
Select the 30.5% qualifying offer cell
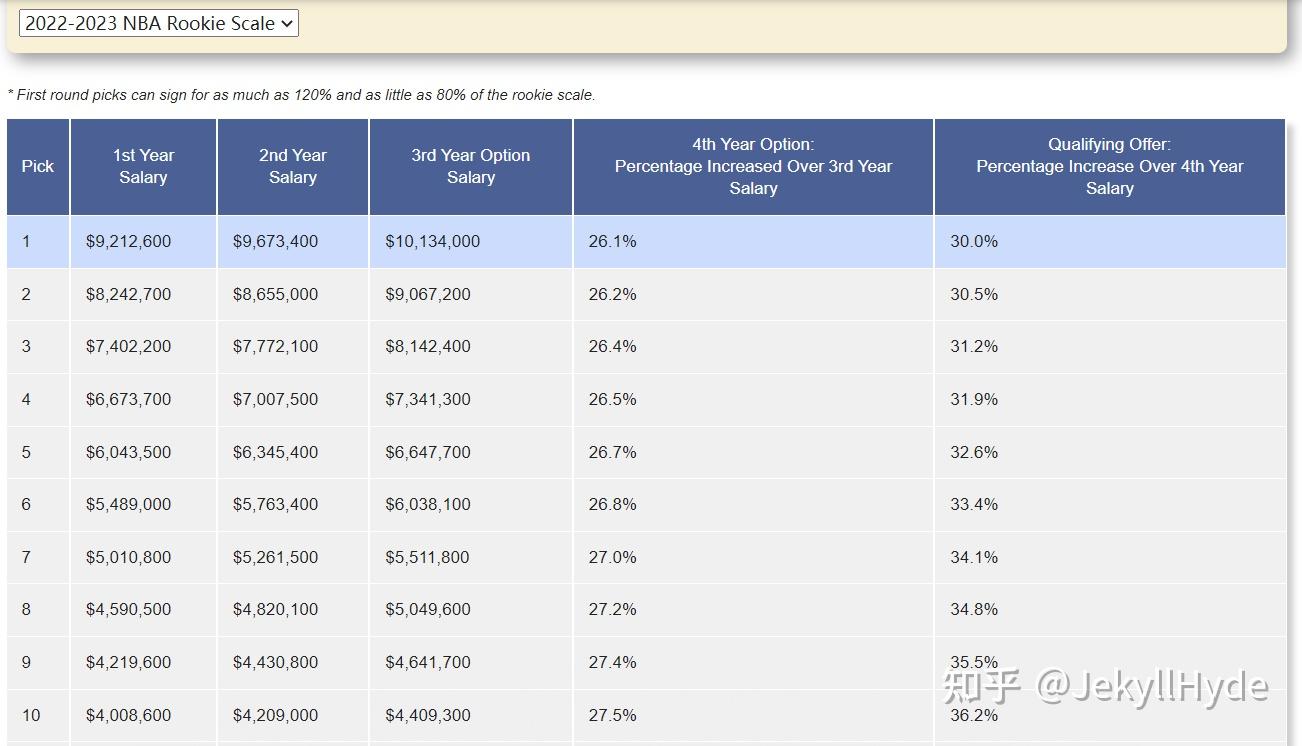pos(1110,294)
